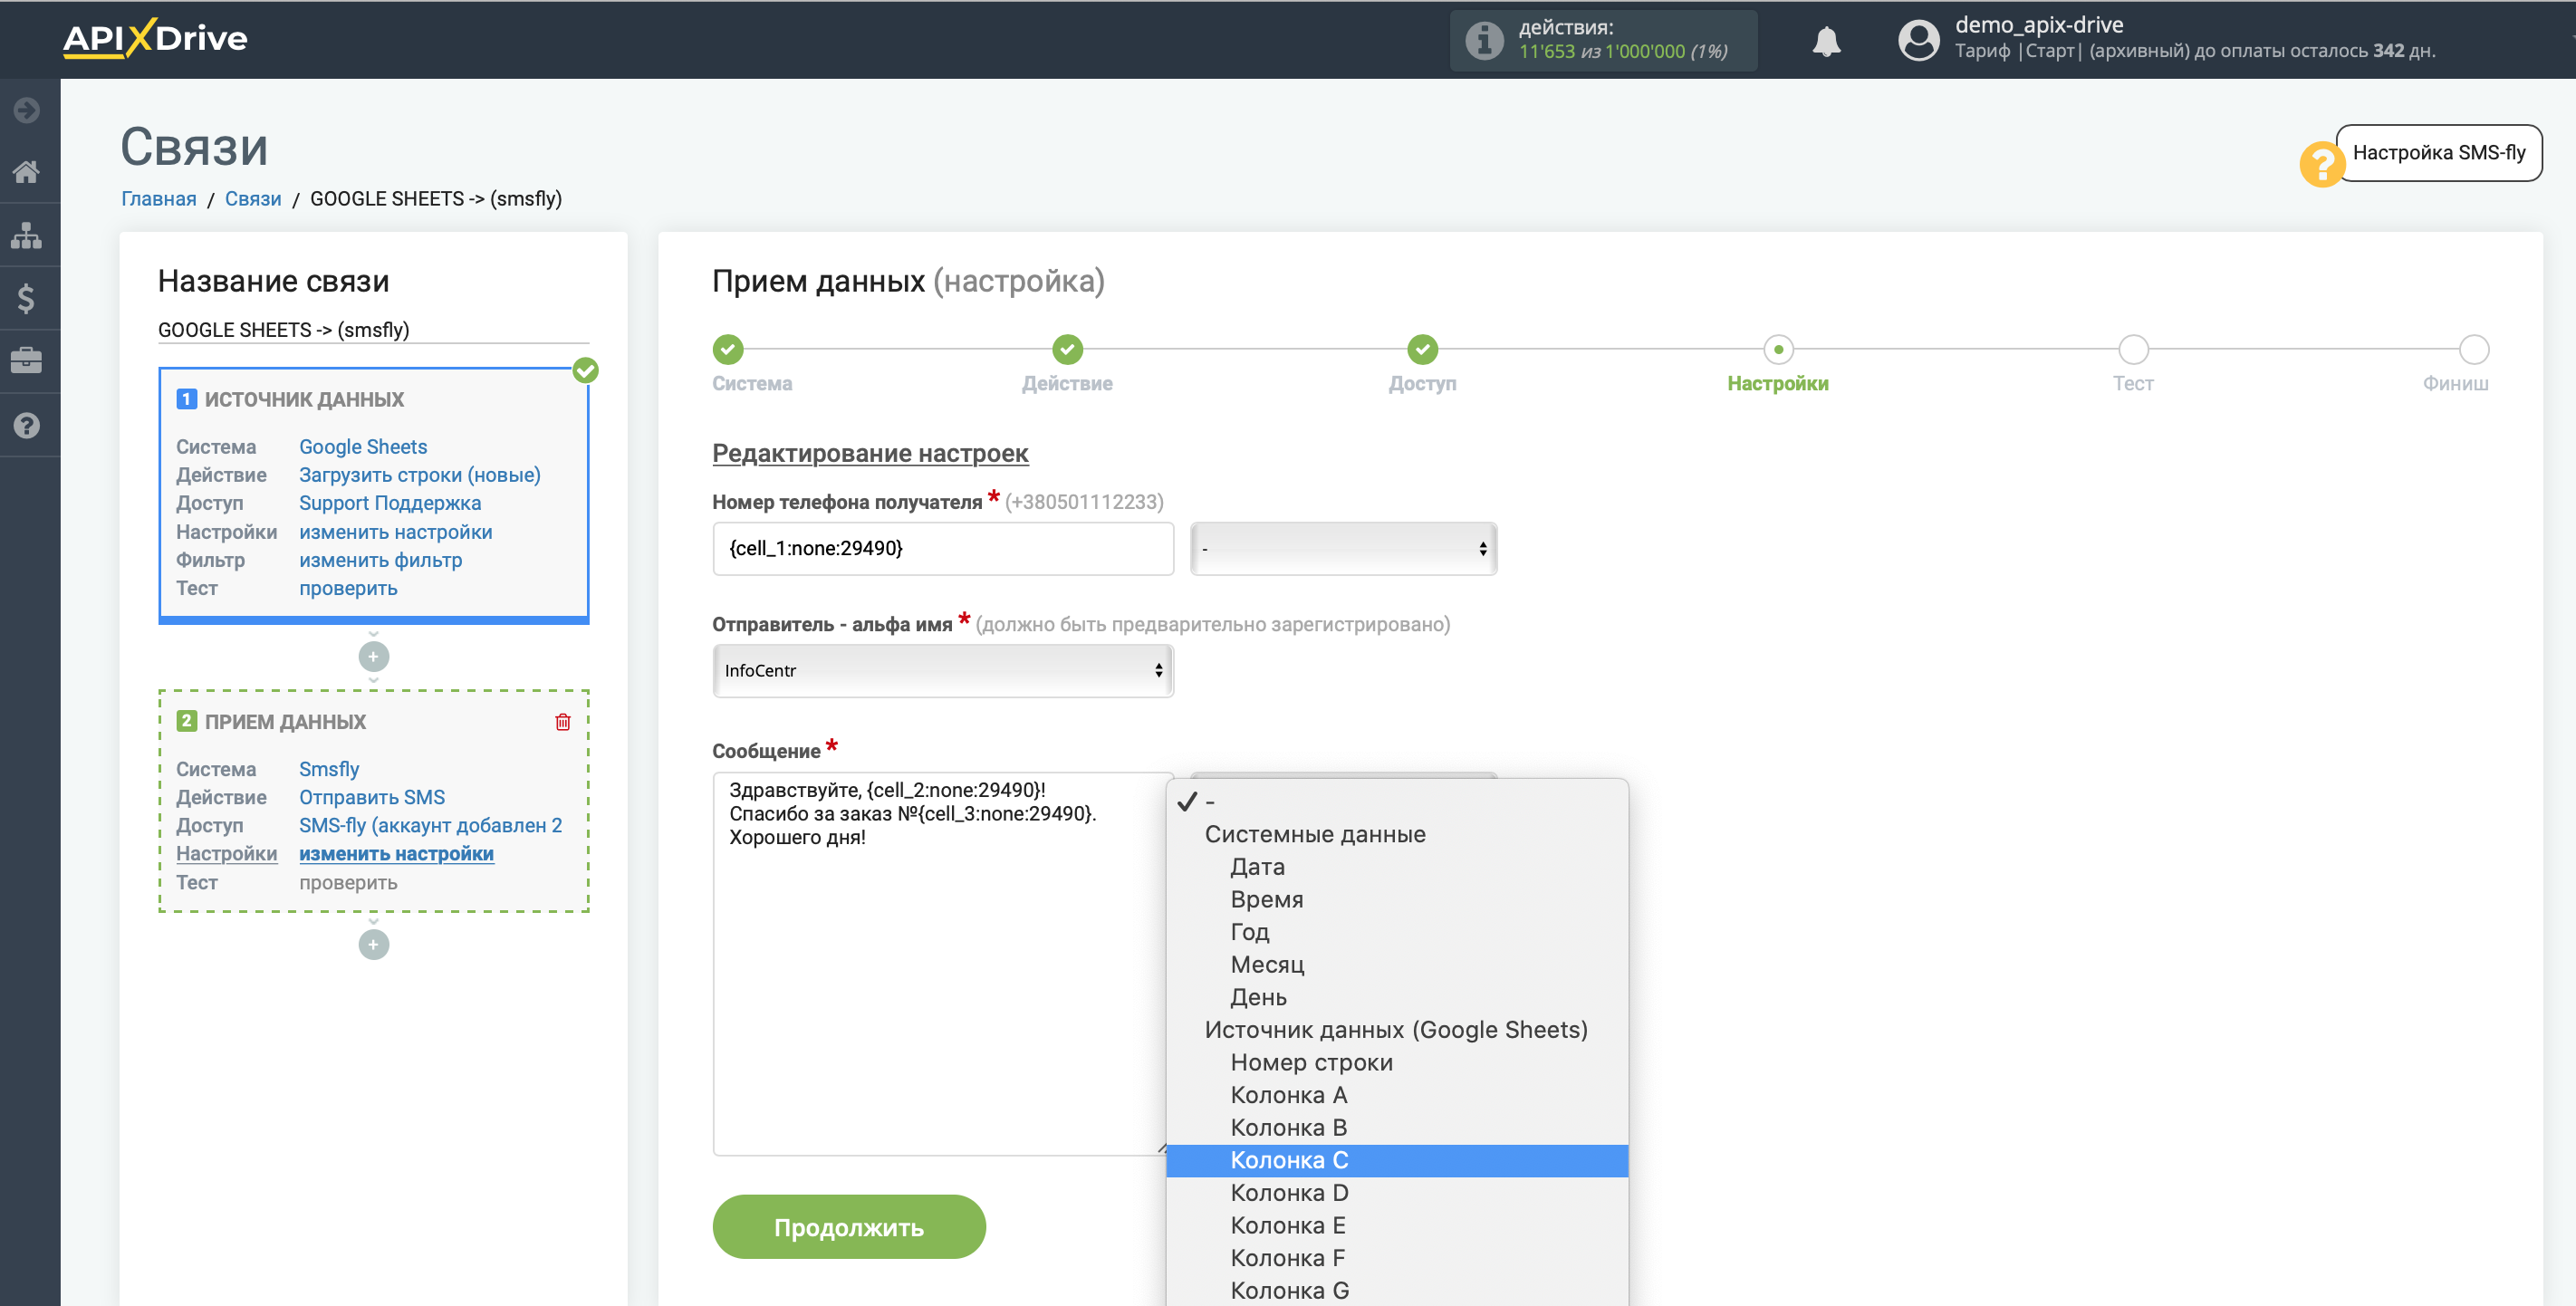The height and width of the screenshot is (1306, 2576).
Task: Open Google Sheets system link
Action: pos(363,447)
